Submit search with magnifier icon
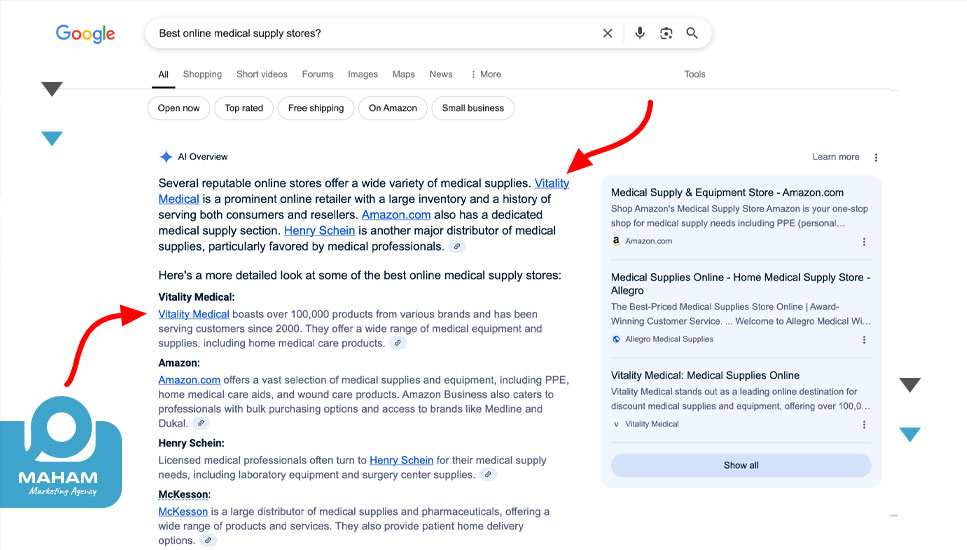 pyautogui.click(x=692, y=33)
